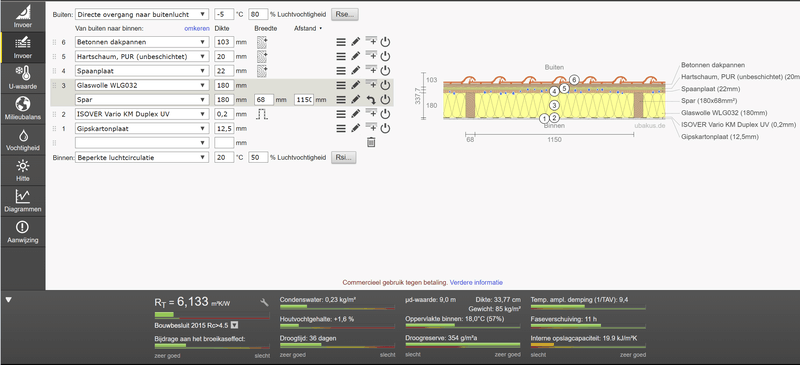
Task: Click the omkeren link
Action: tap(197, 29)
